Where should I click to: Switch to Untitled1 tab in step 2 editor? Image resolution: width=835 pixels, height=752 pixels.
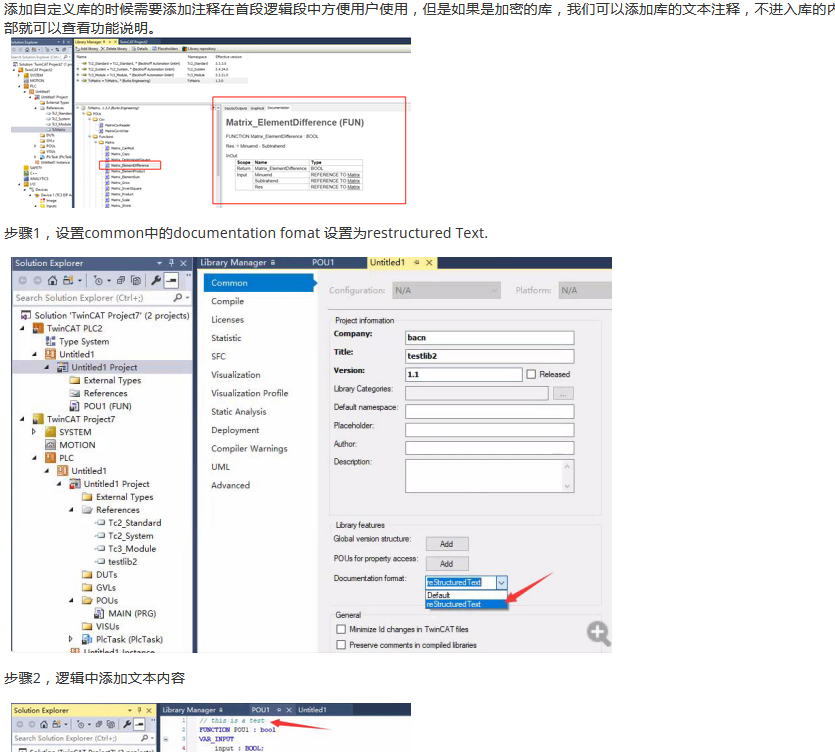[312, 710]
